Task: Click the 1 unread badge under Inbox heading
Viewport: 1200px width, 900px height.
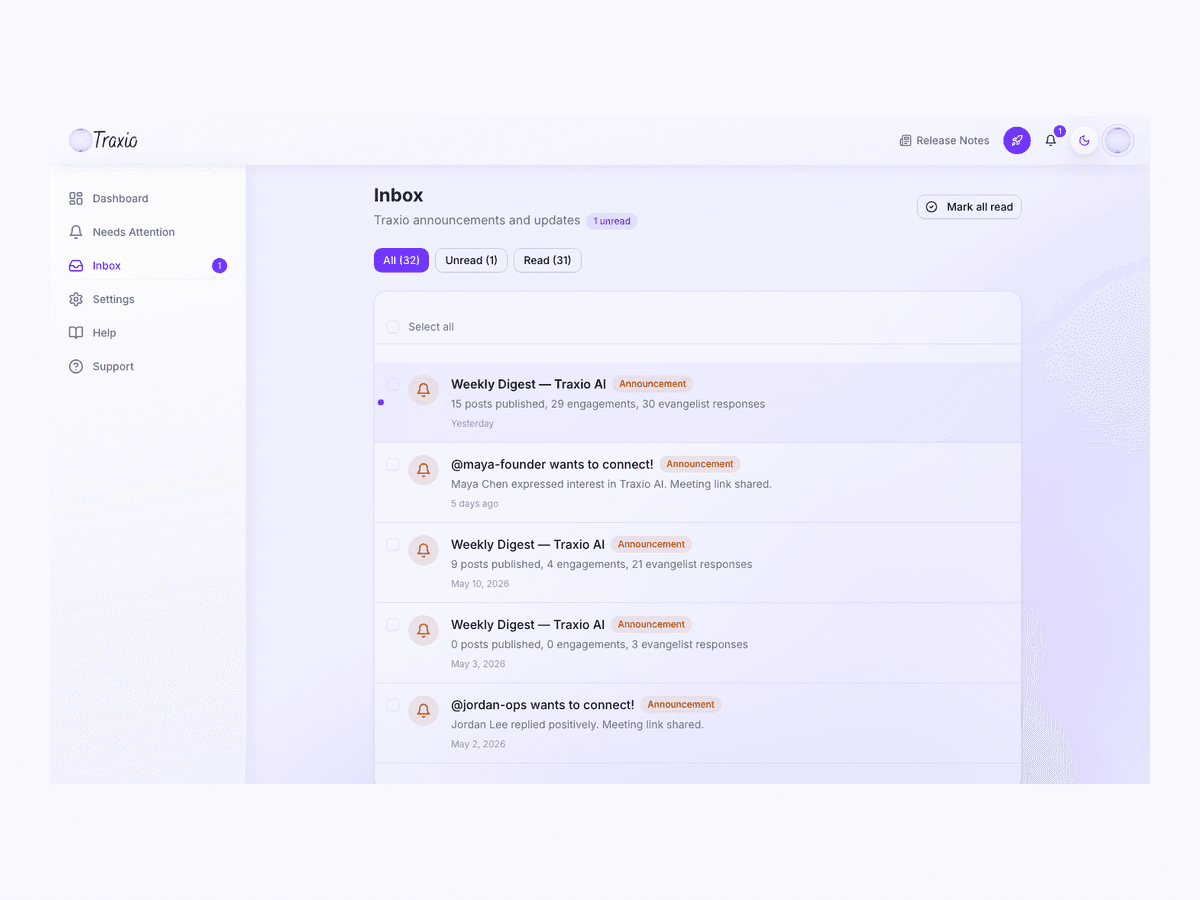Action: click(612, 221)
